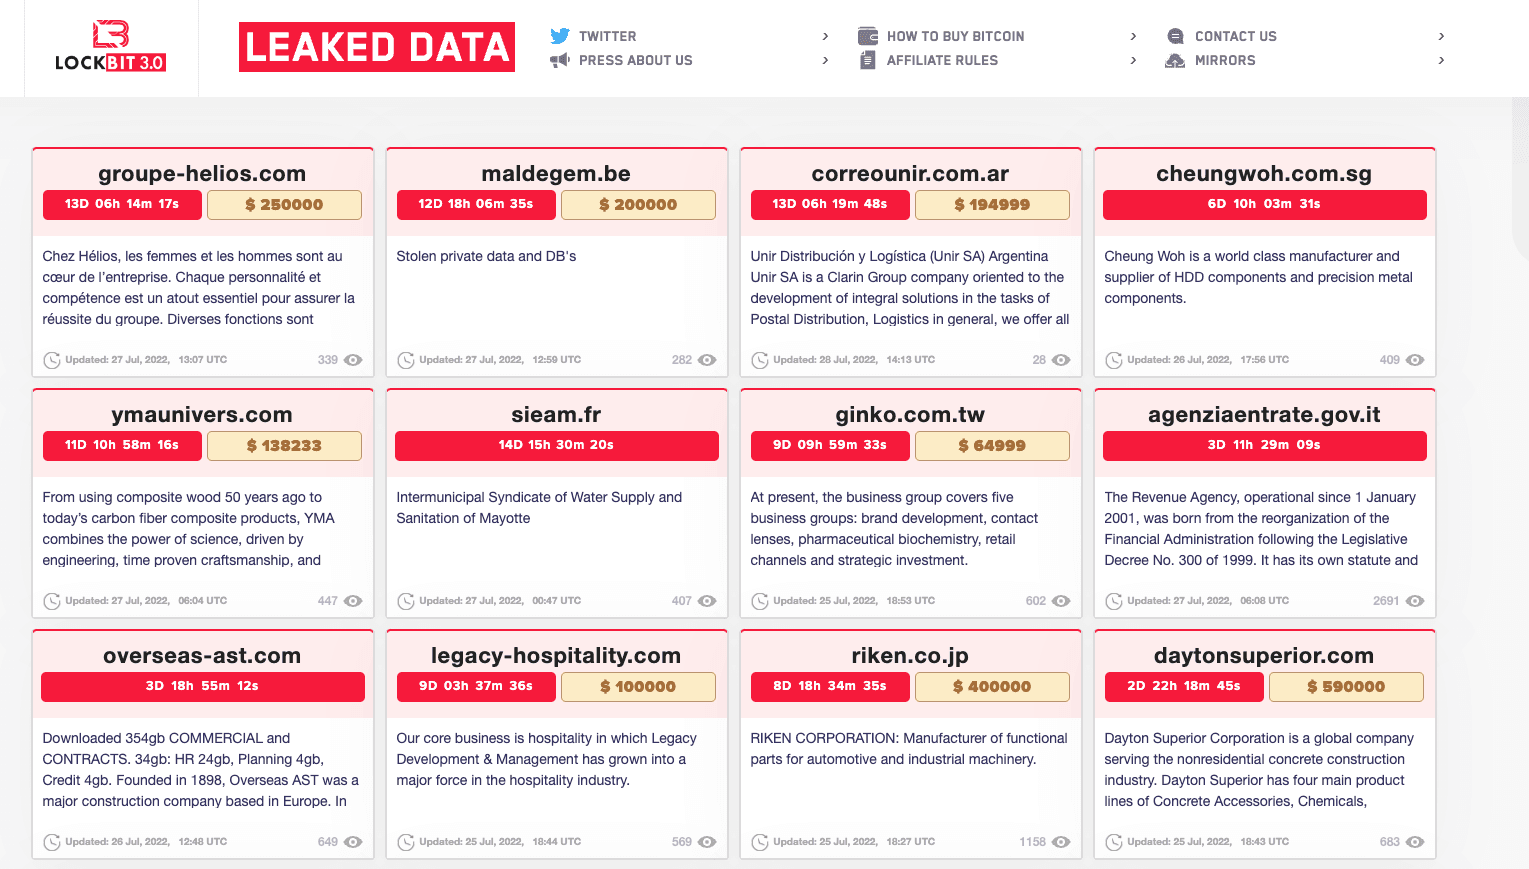Select the overseas-ast.com description text
This screenshot has height=869, width=1529.
pyautogui.click(x=201, y=770)
